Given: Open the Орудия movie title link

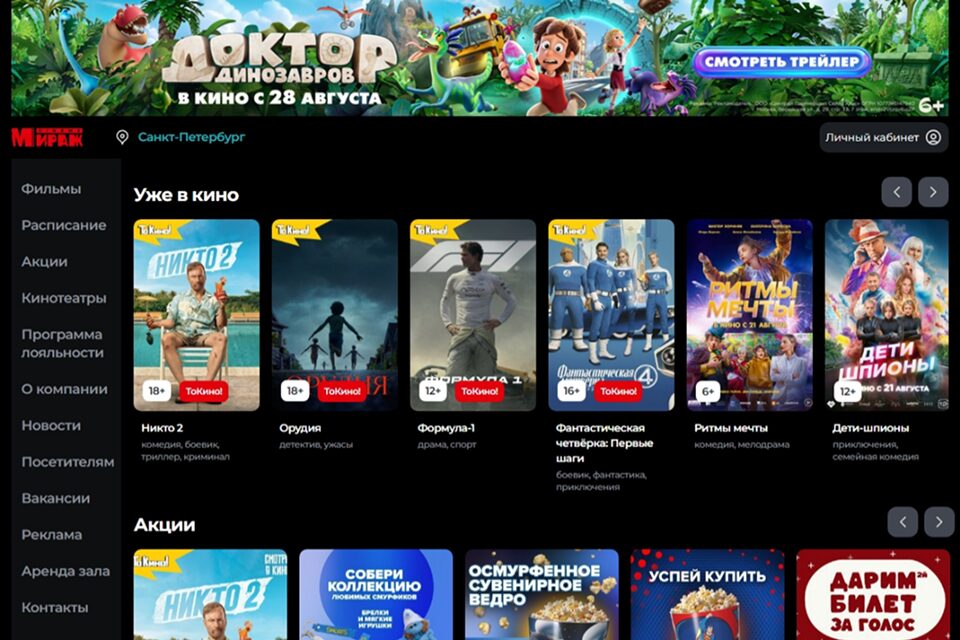Looking at the screenshot, I should click(x=300, y=428).
